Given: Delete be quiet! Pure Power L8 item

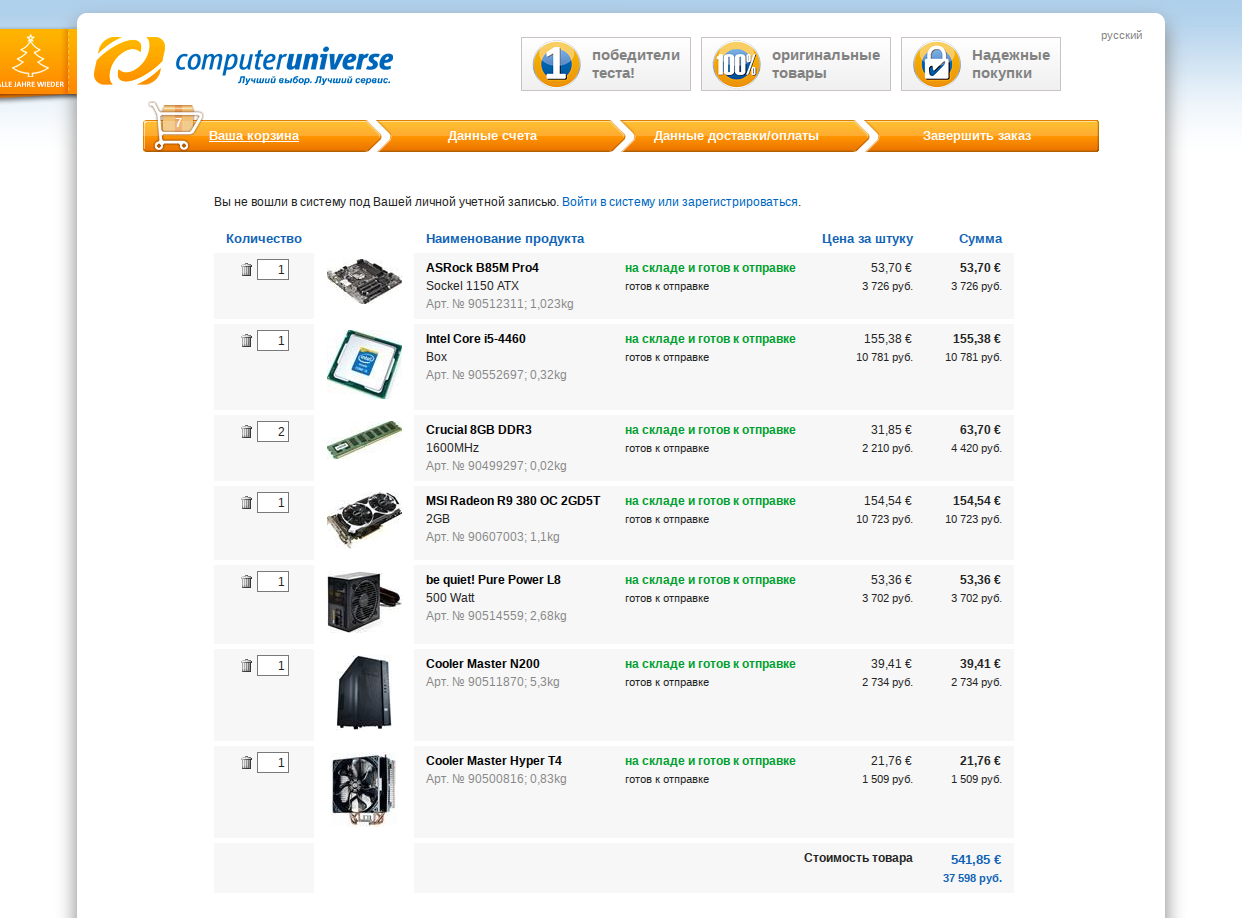Looking at the screenshot, I should pos(247,582).
